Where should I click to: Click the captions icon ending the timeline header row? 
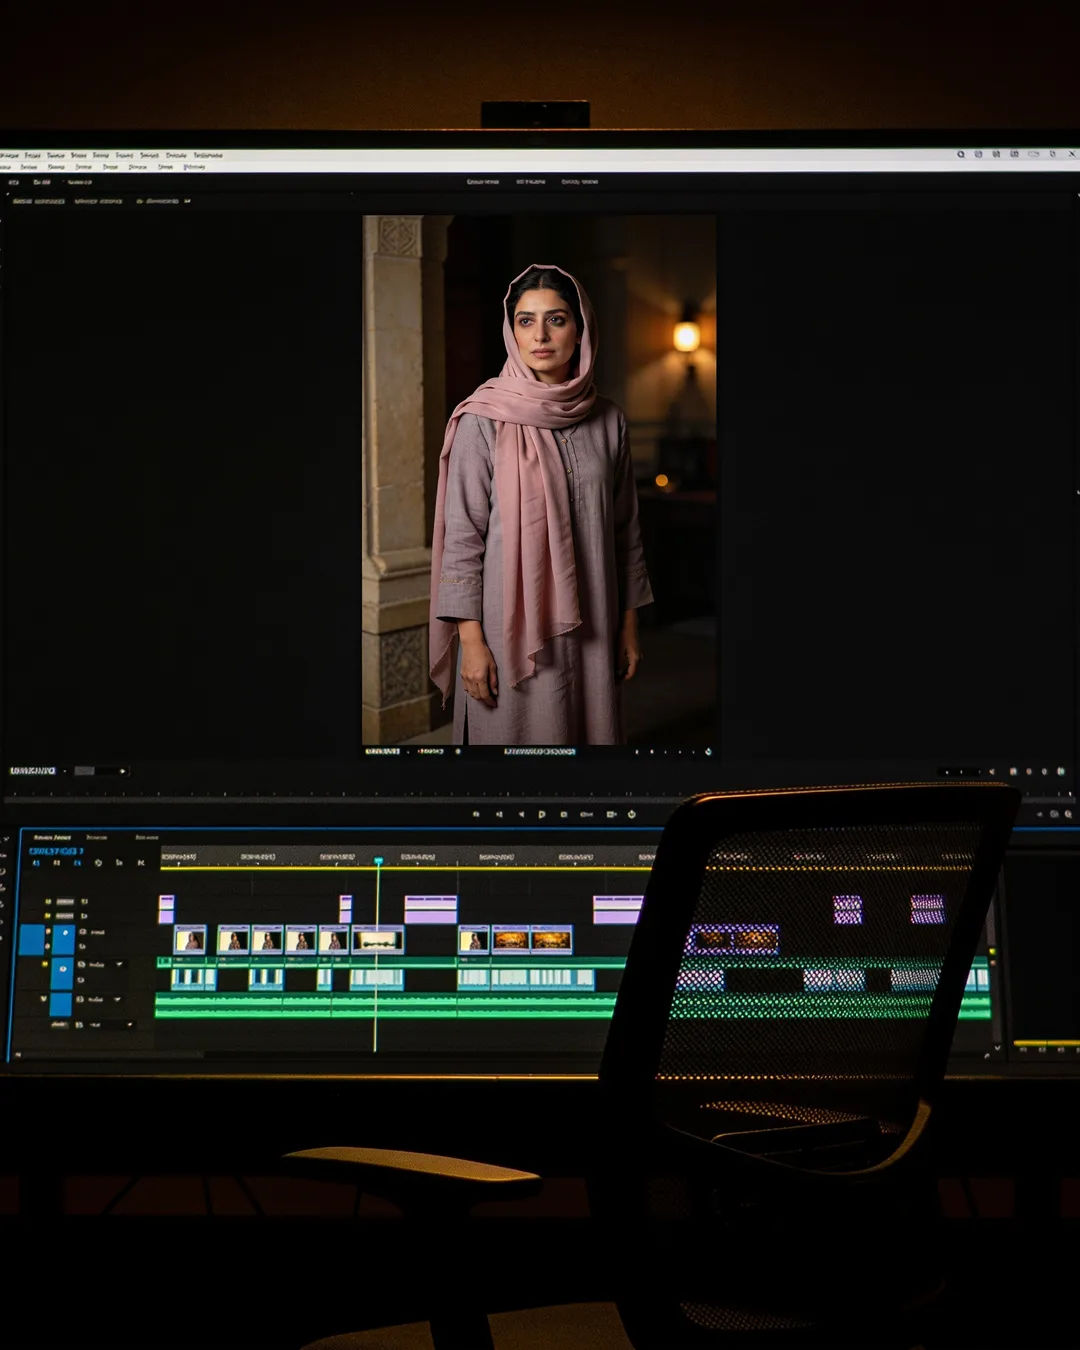tap(141, 863)
